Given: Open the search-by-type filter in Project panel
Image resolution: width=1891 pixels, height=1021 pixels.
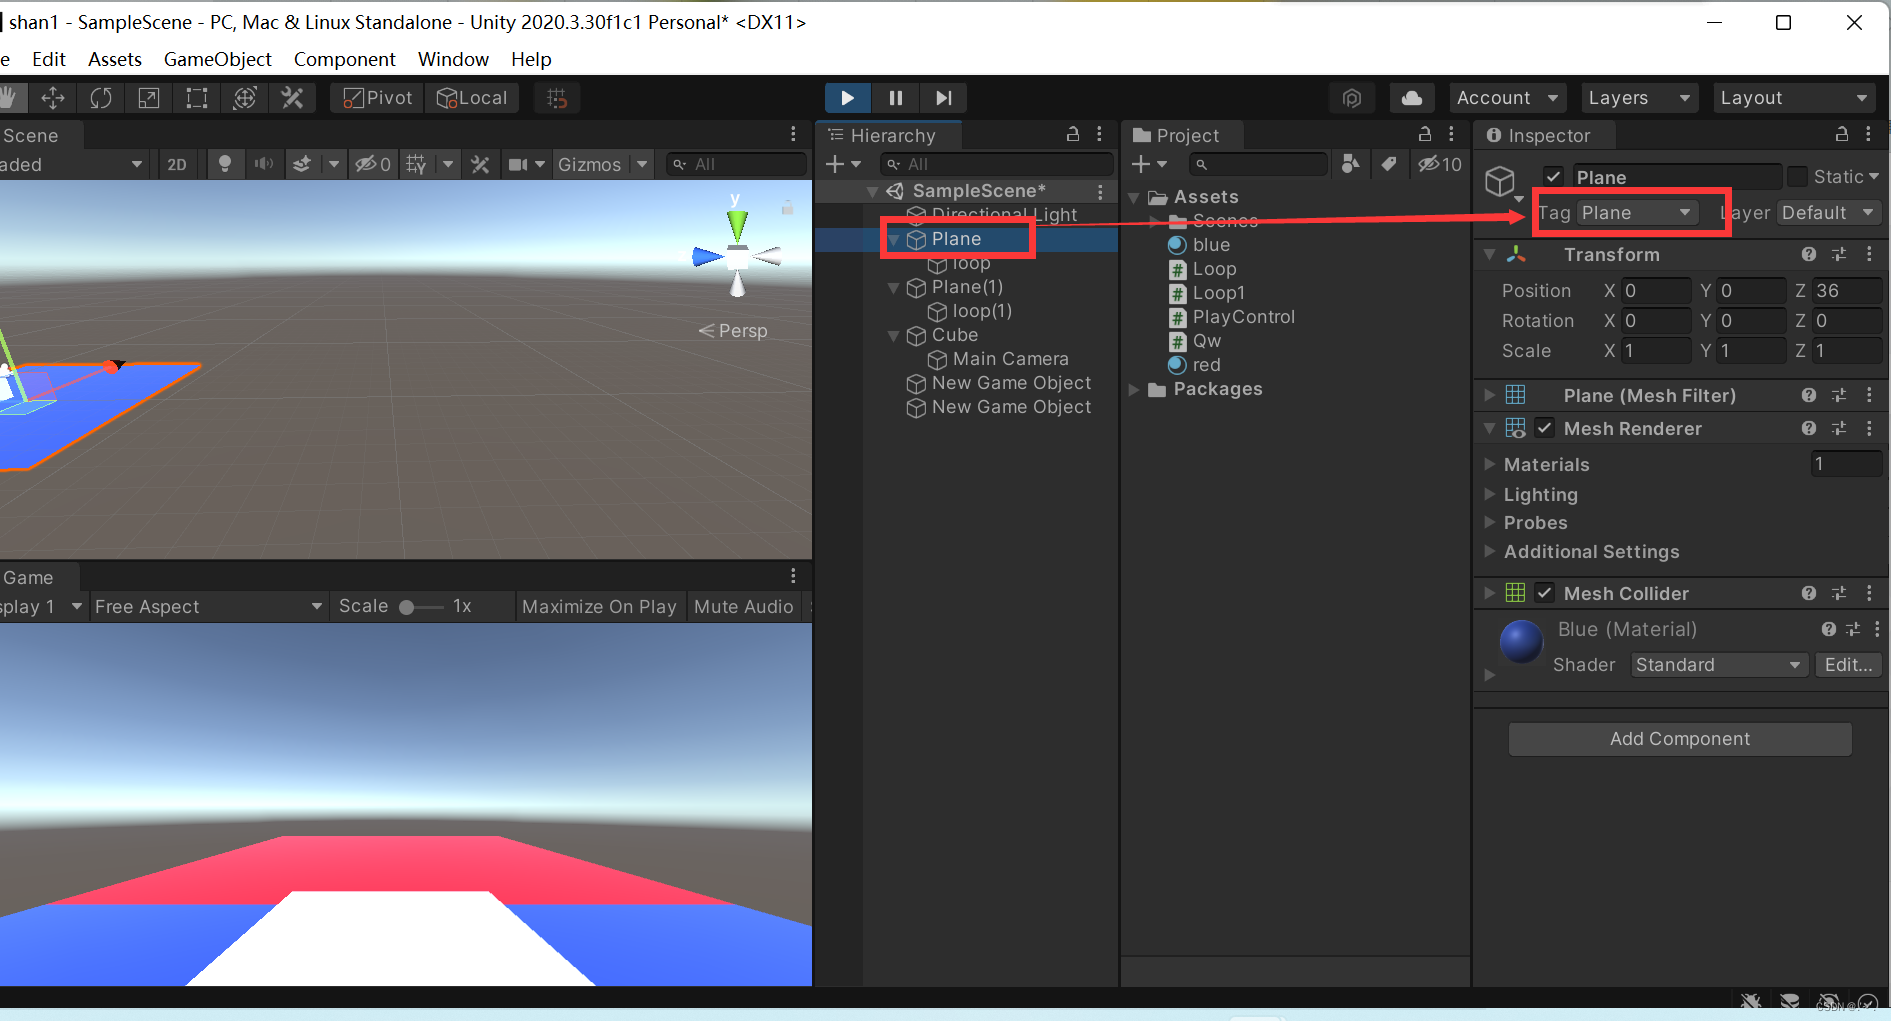Looking at the screenshot, I should (1351, 164).
